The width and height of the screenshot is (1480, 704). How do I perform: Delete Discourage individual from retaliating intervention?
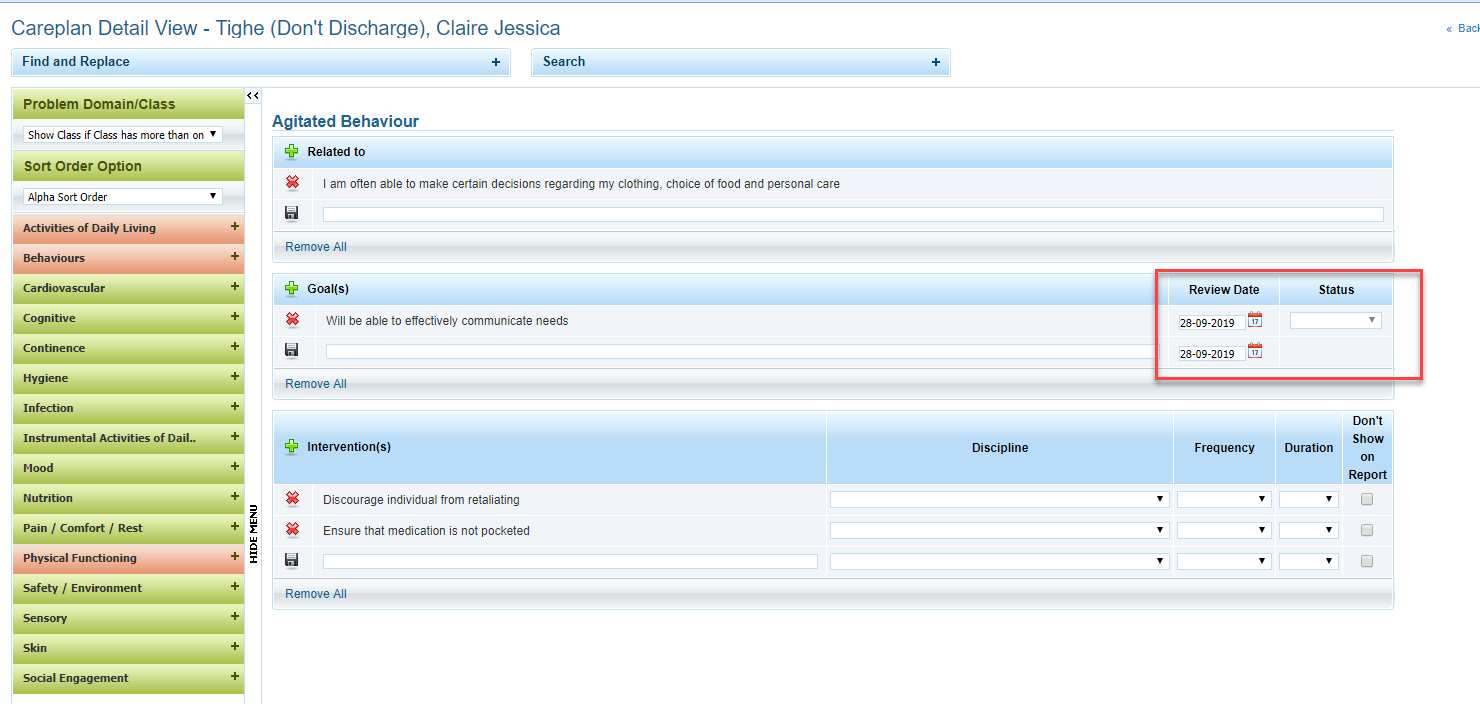(292, 499)
